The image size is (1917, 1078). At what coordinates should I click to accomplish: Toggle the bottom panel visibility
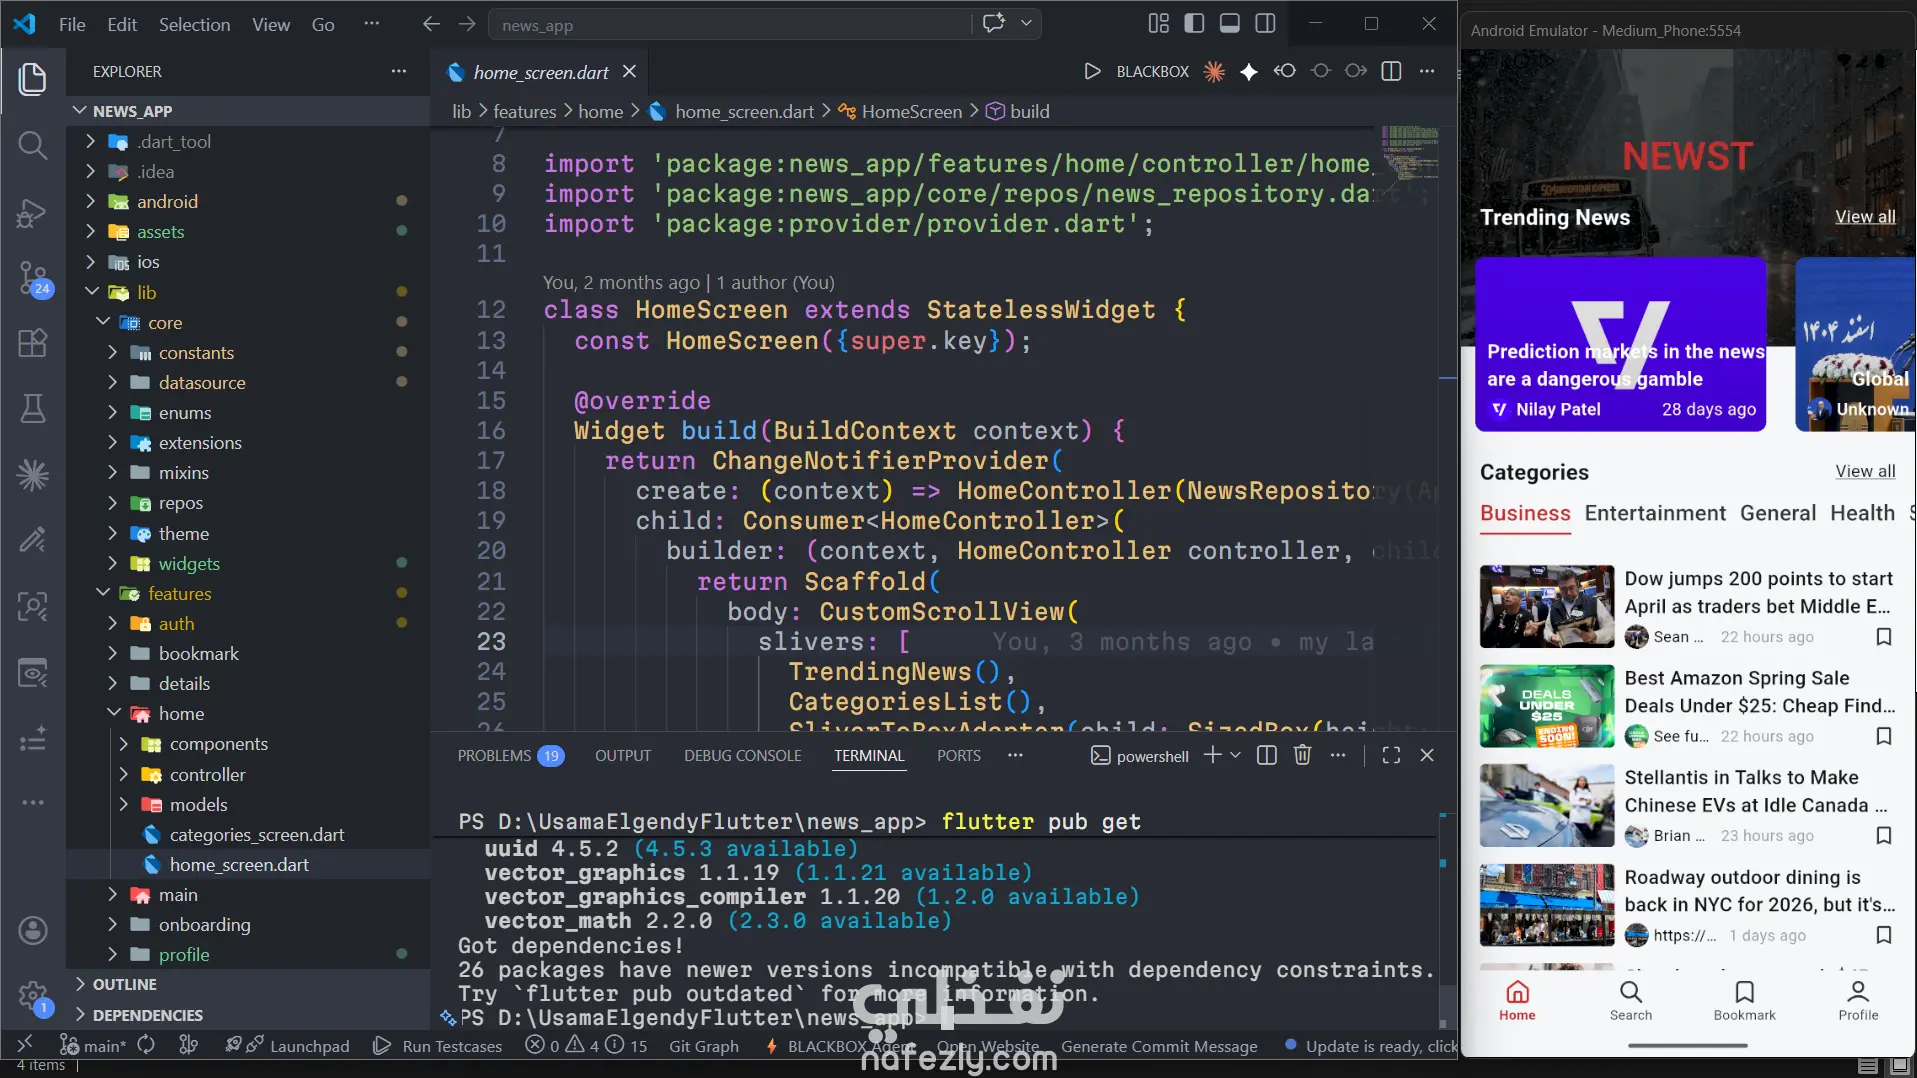pos(1230,24)
